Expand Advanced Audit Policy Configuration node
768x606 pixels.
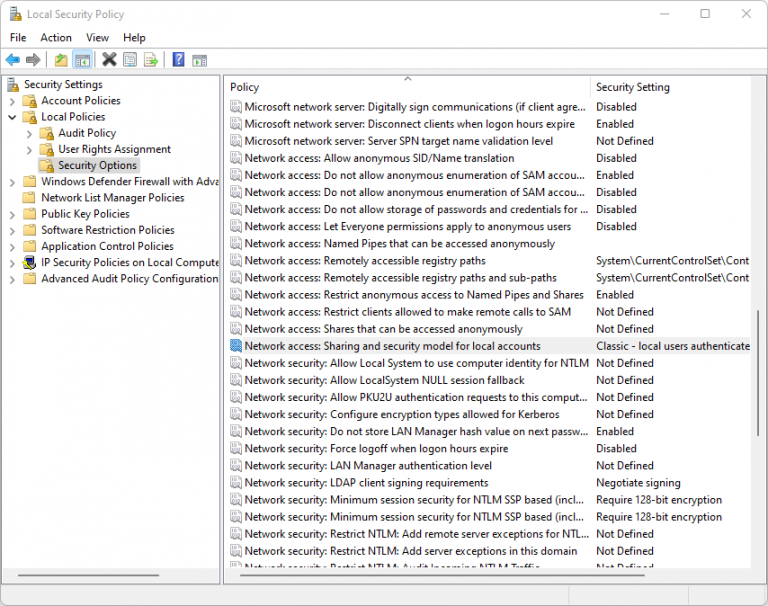click(x=13, y=279)
